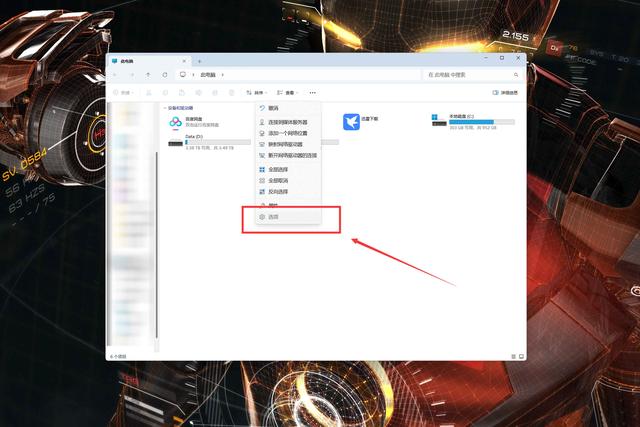This screenshot has width=640, height=427.
Task: Choose 全部取消 (Select none) menu item
Action: tap(288, 180)
